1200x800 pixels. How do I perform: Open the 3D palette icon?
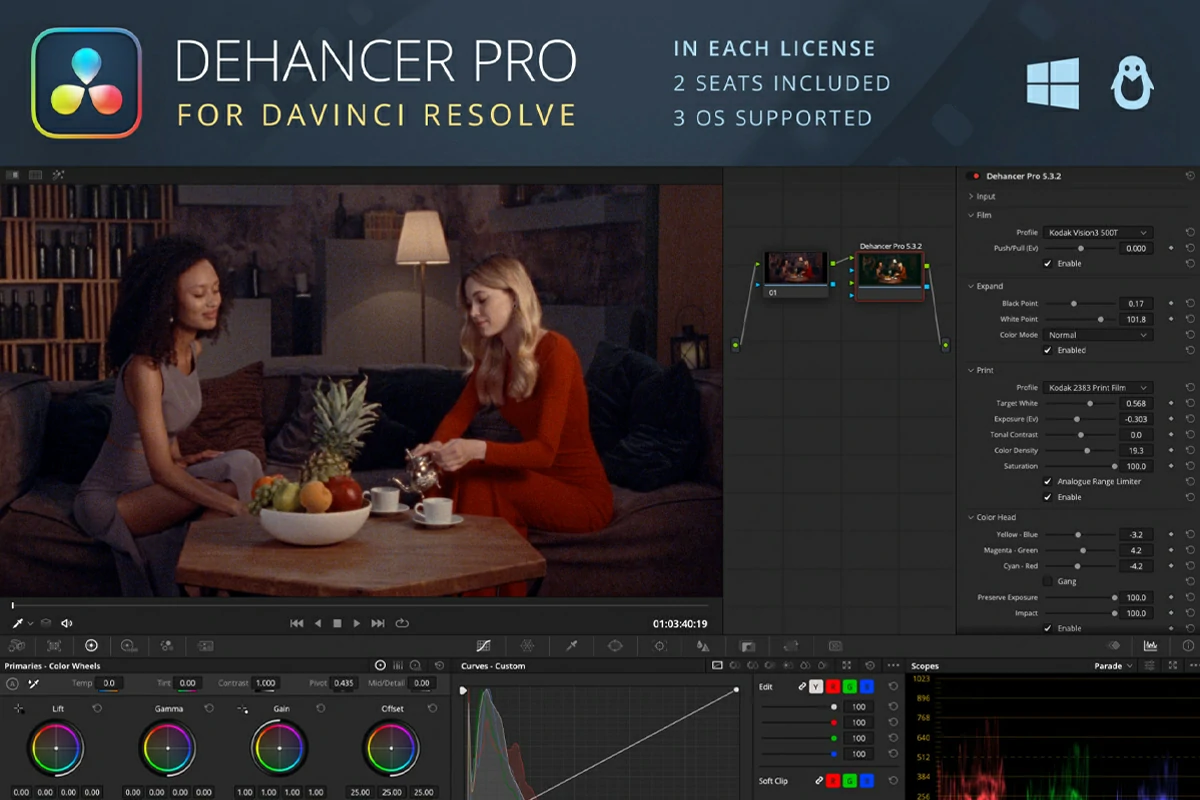[835, 646]
